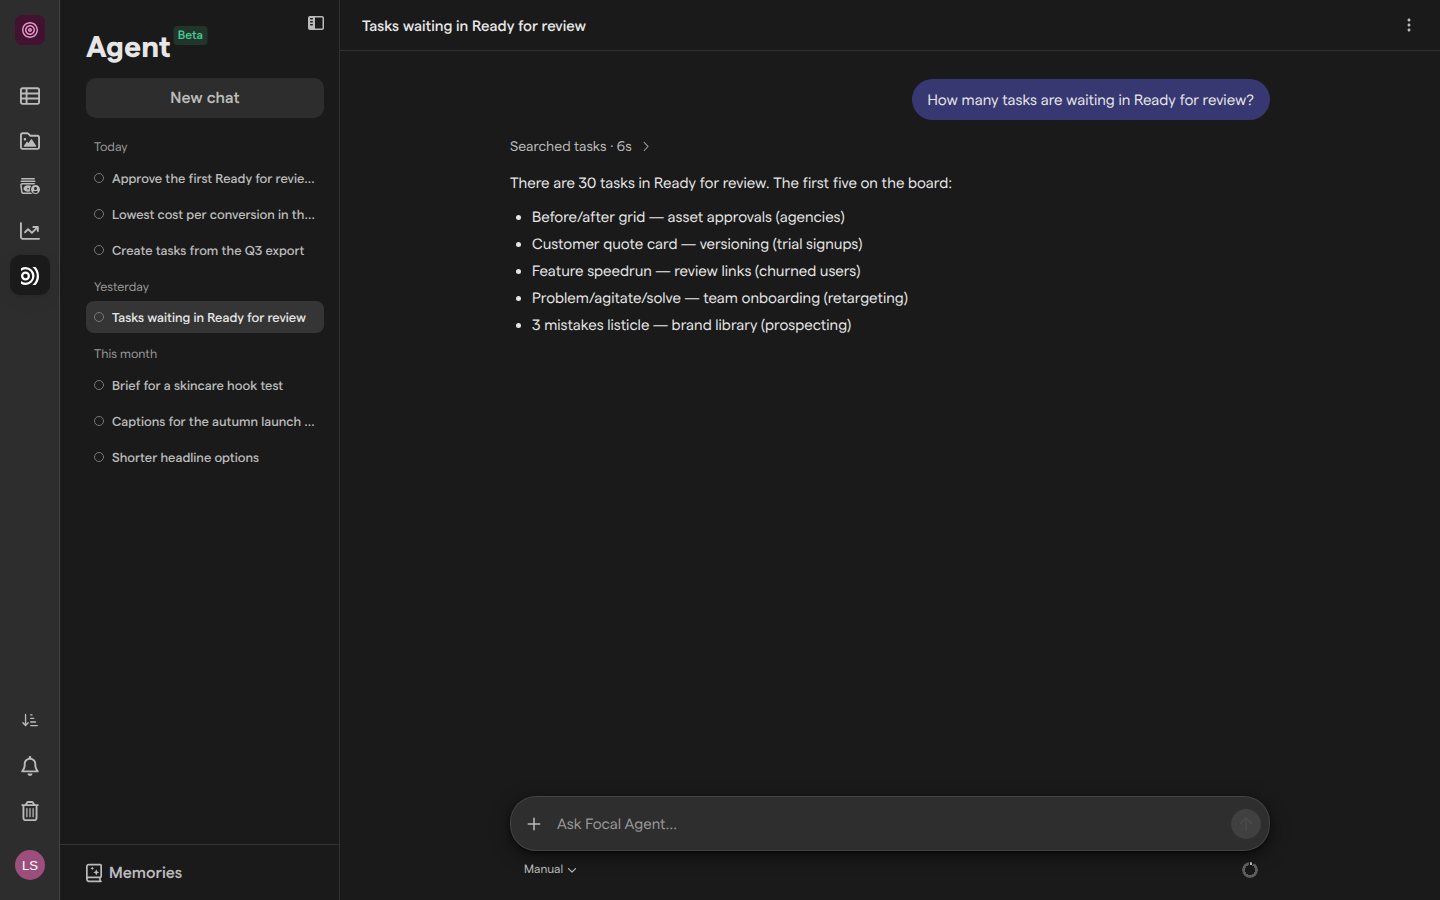Screen dimensions: 1440x900
Task: Open the table board view icon
Action: 30,96
